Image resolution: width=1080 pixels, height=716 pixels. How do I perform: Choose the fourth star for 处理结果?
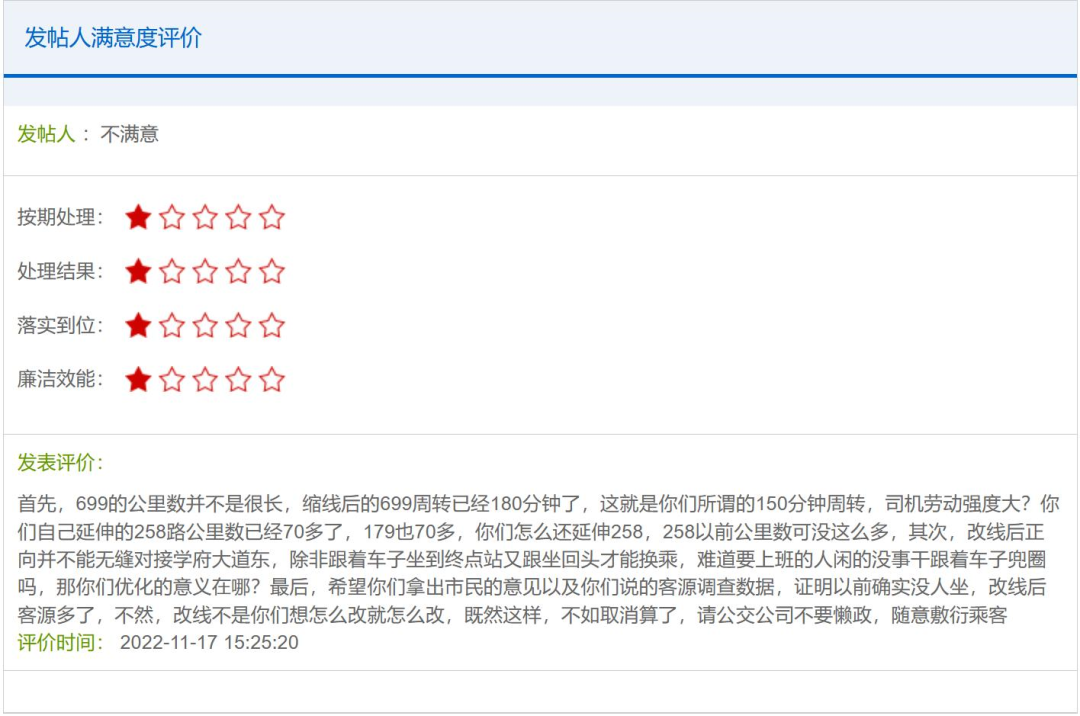238,272
